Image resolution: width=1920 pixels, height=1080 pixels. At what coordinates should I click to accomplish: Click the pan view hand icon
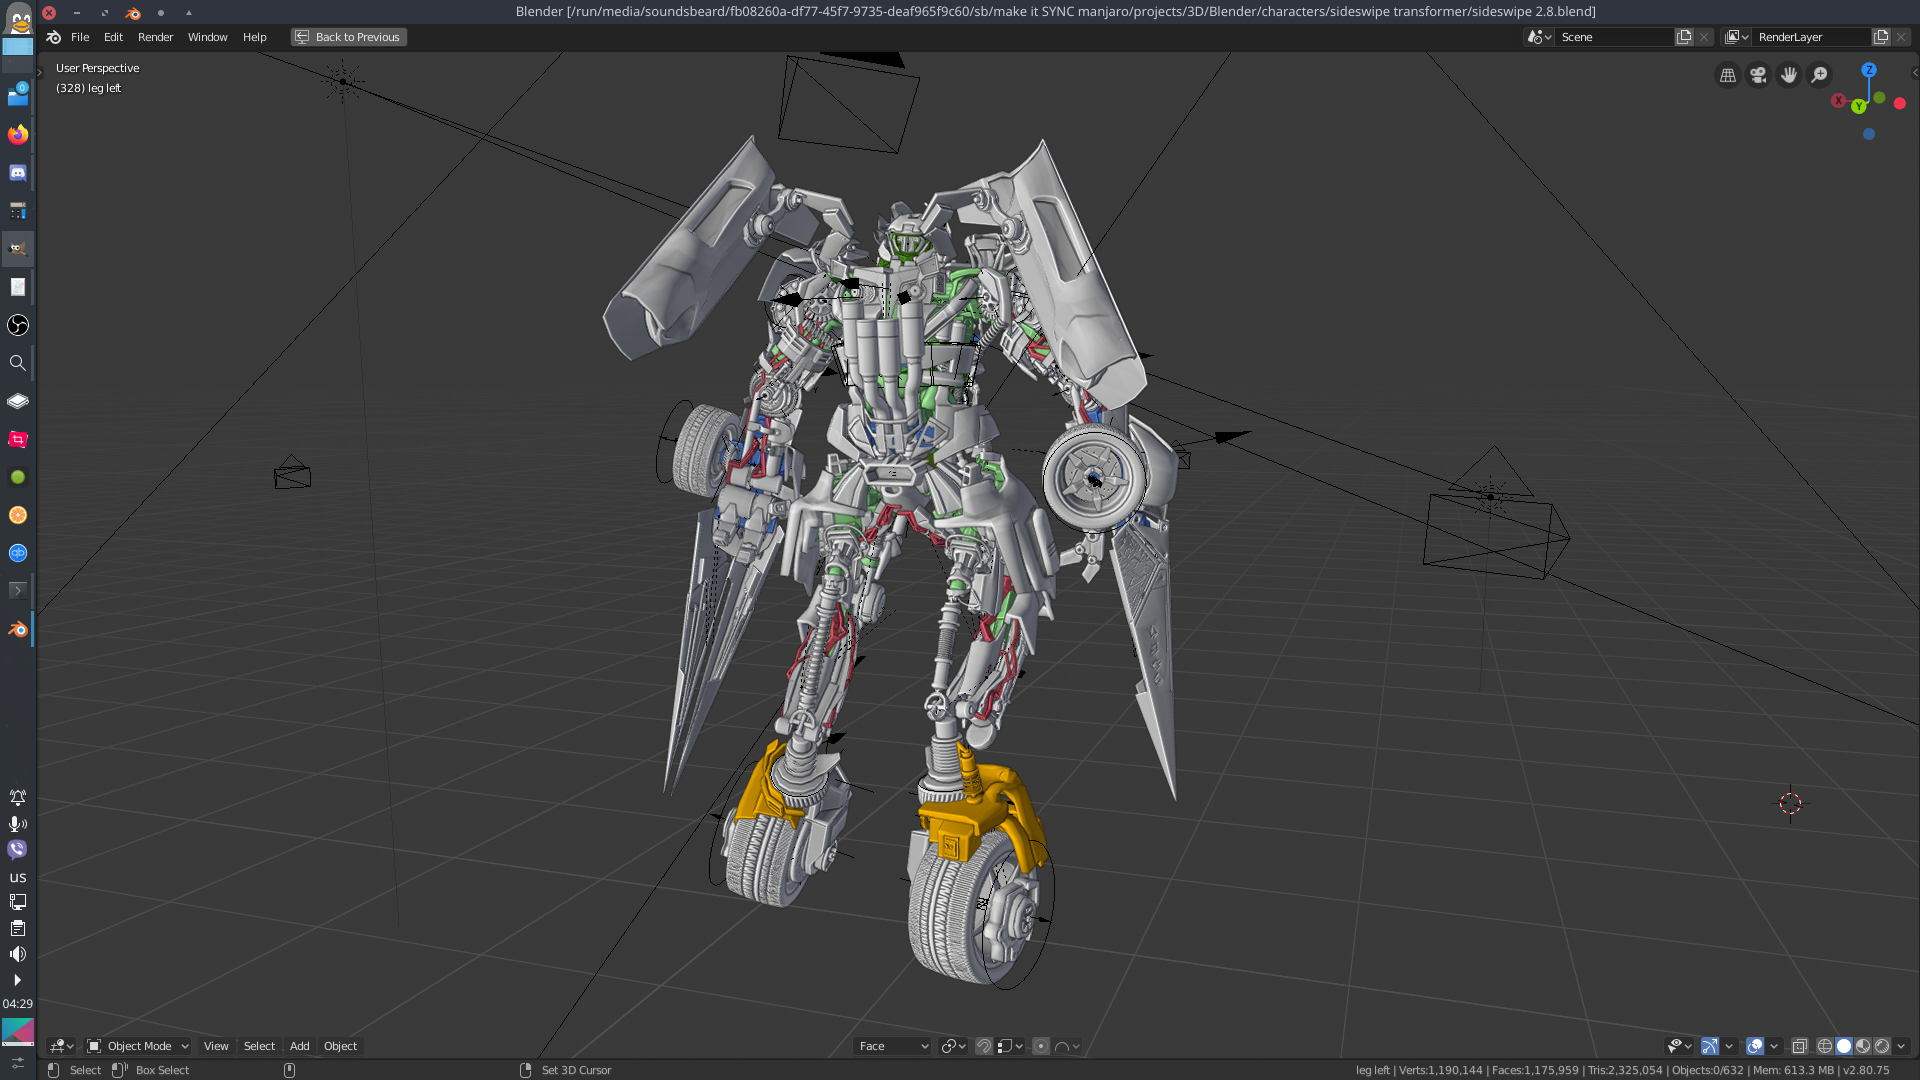pyautogui.click(x=1789, y=75)
